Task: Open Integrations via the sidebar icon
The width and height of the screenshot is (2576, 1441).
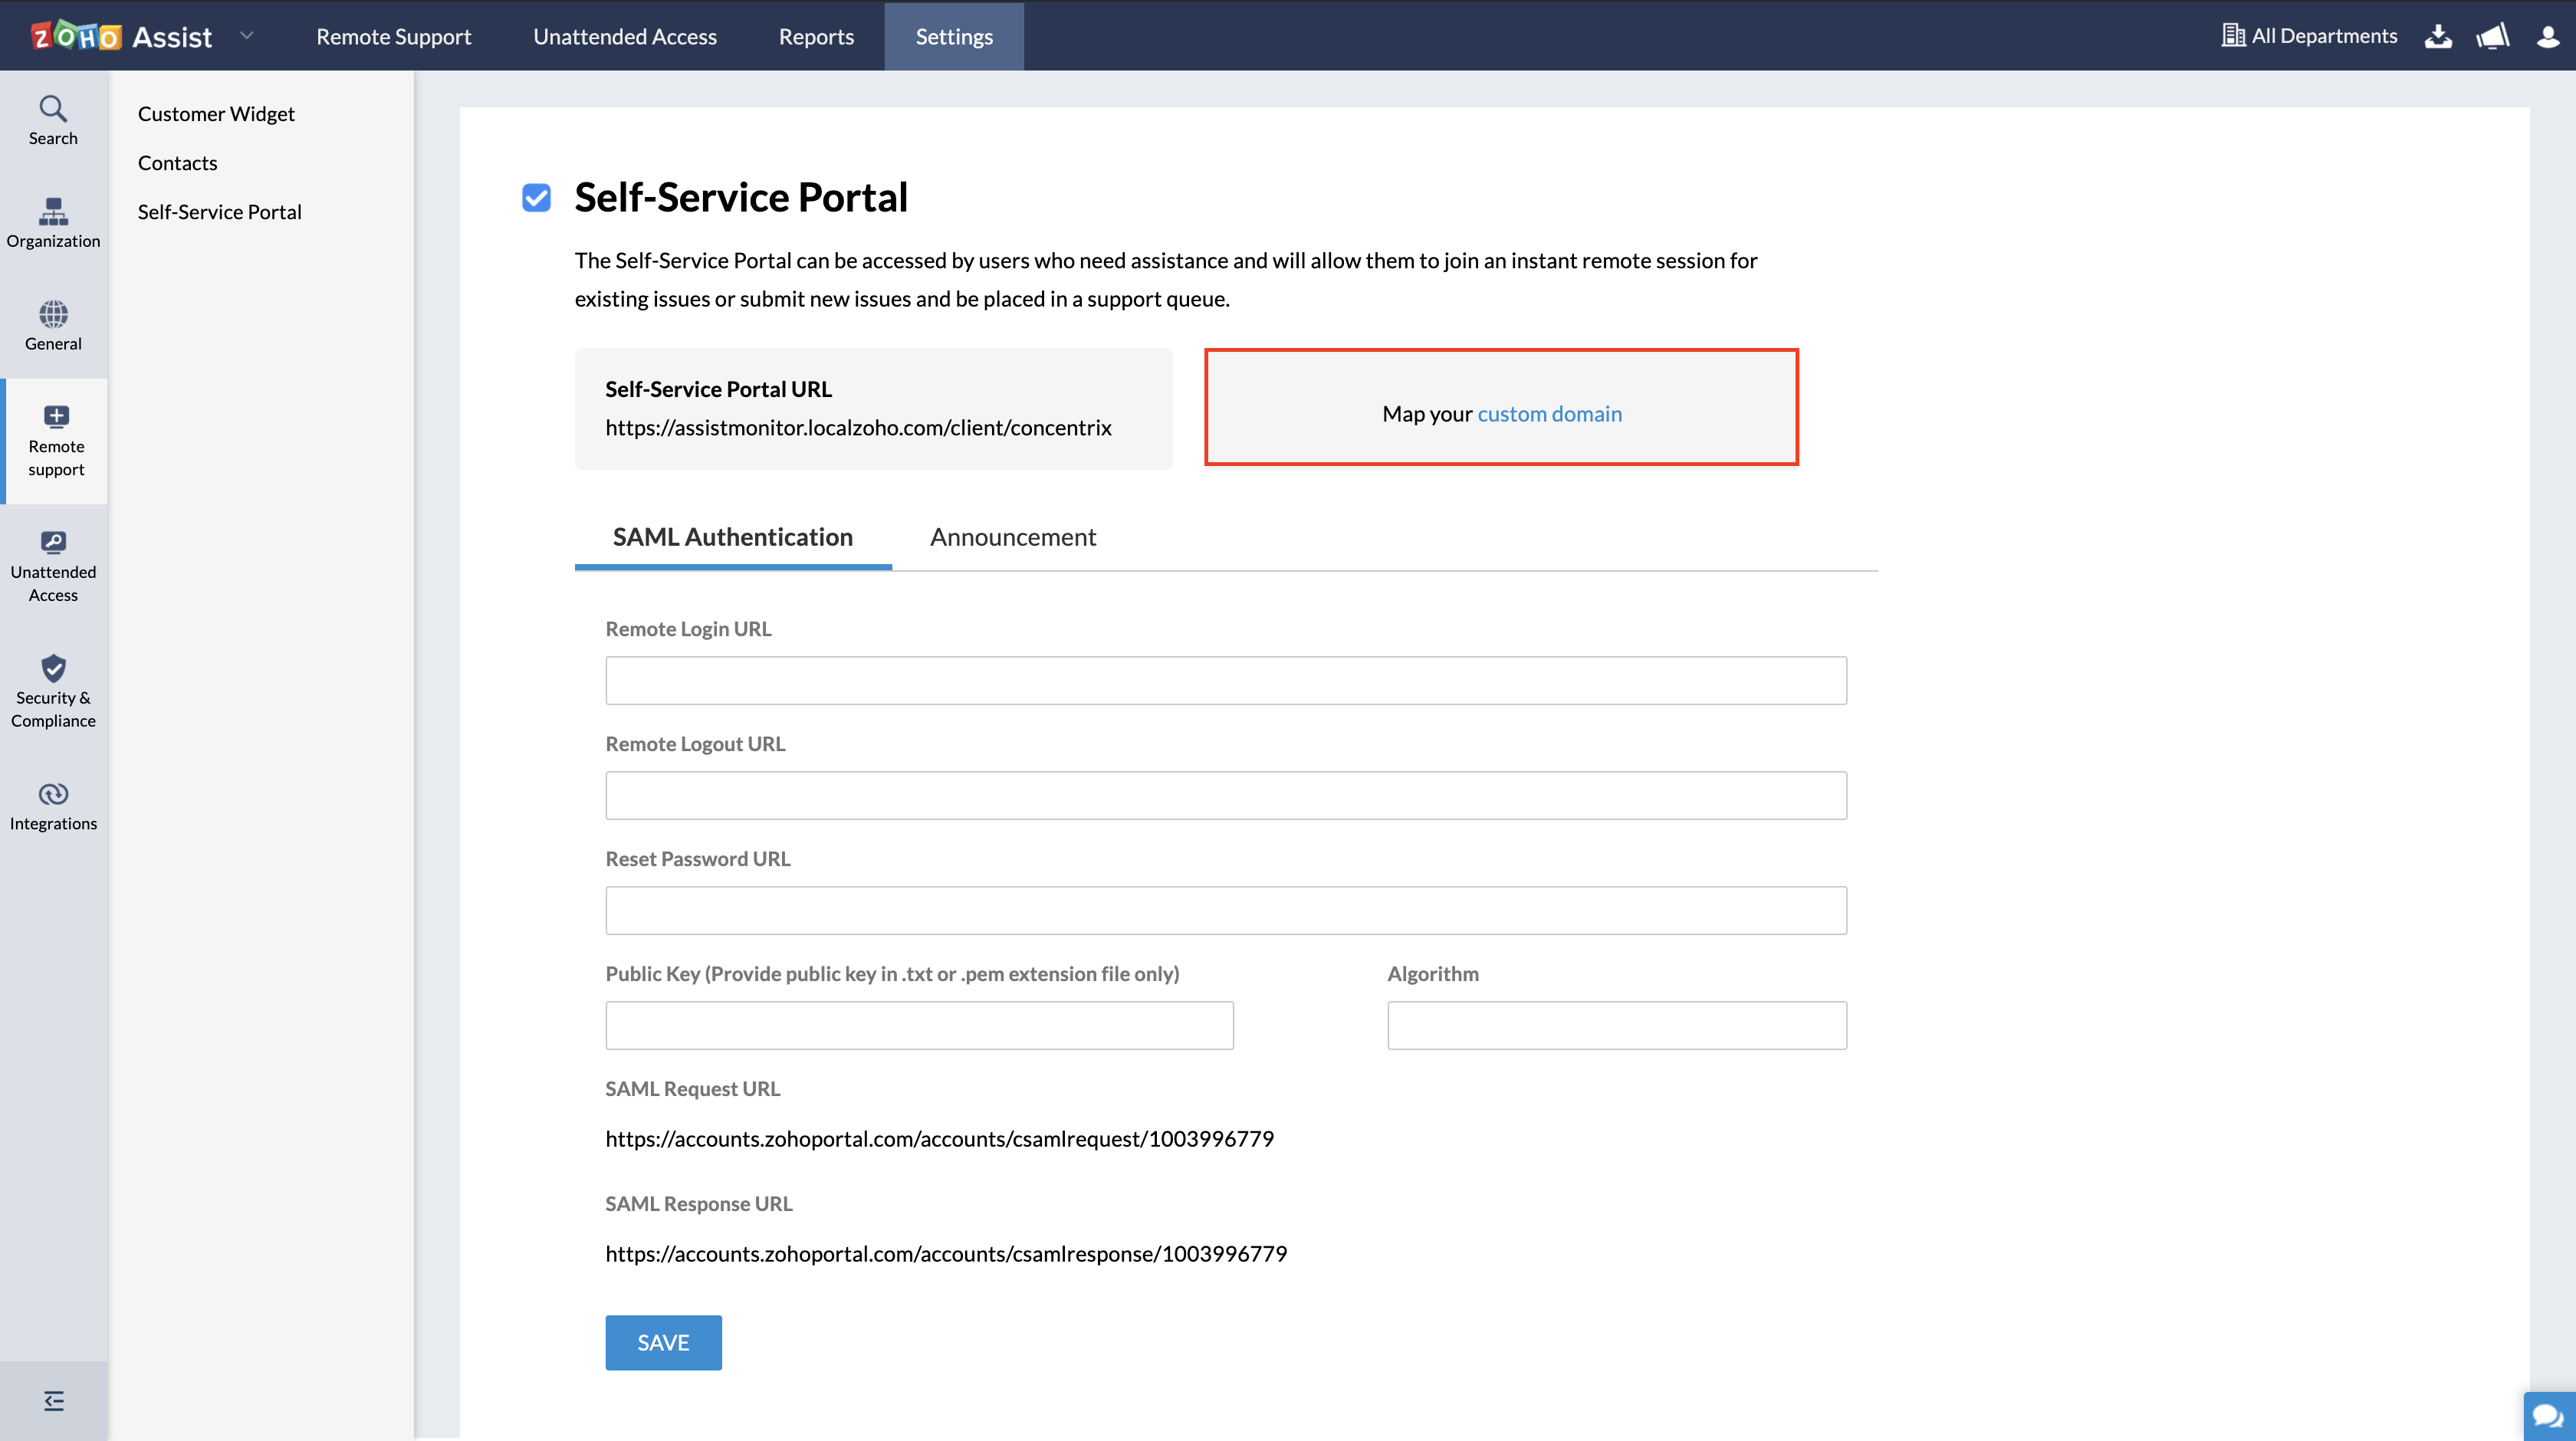Action: click(53, 805)
